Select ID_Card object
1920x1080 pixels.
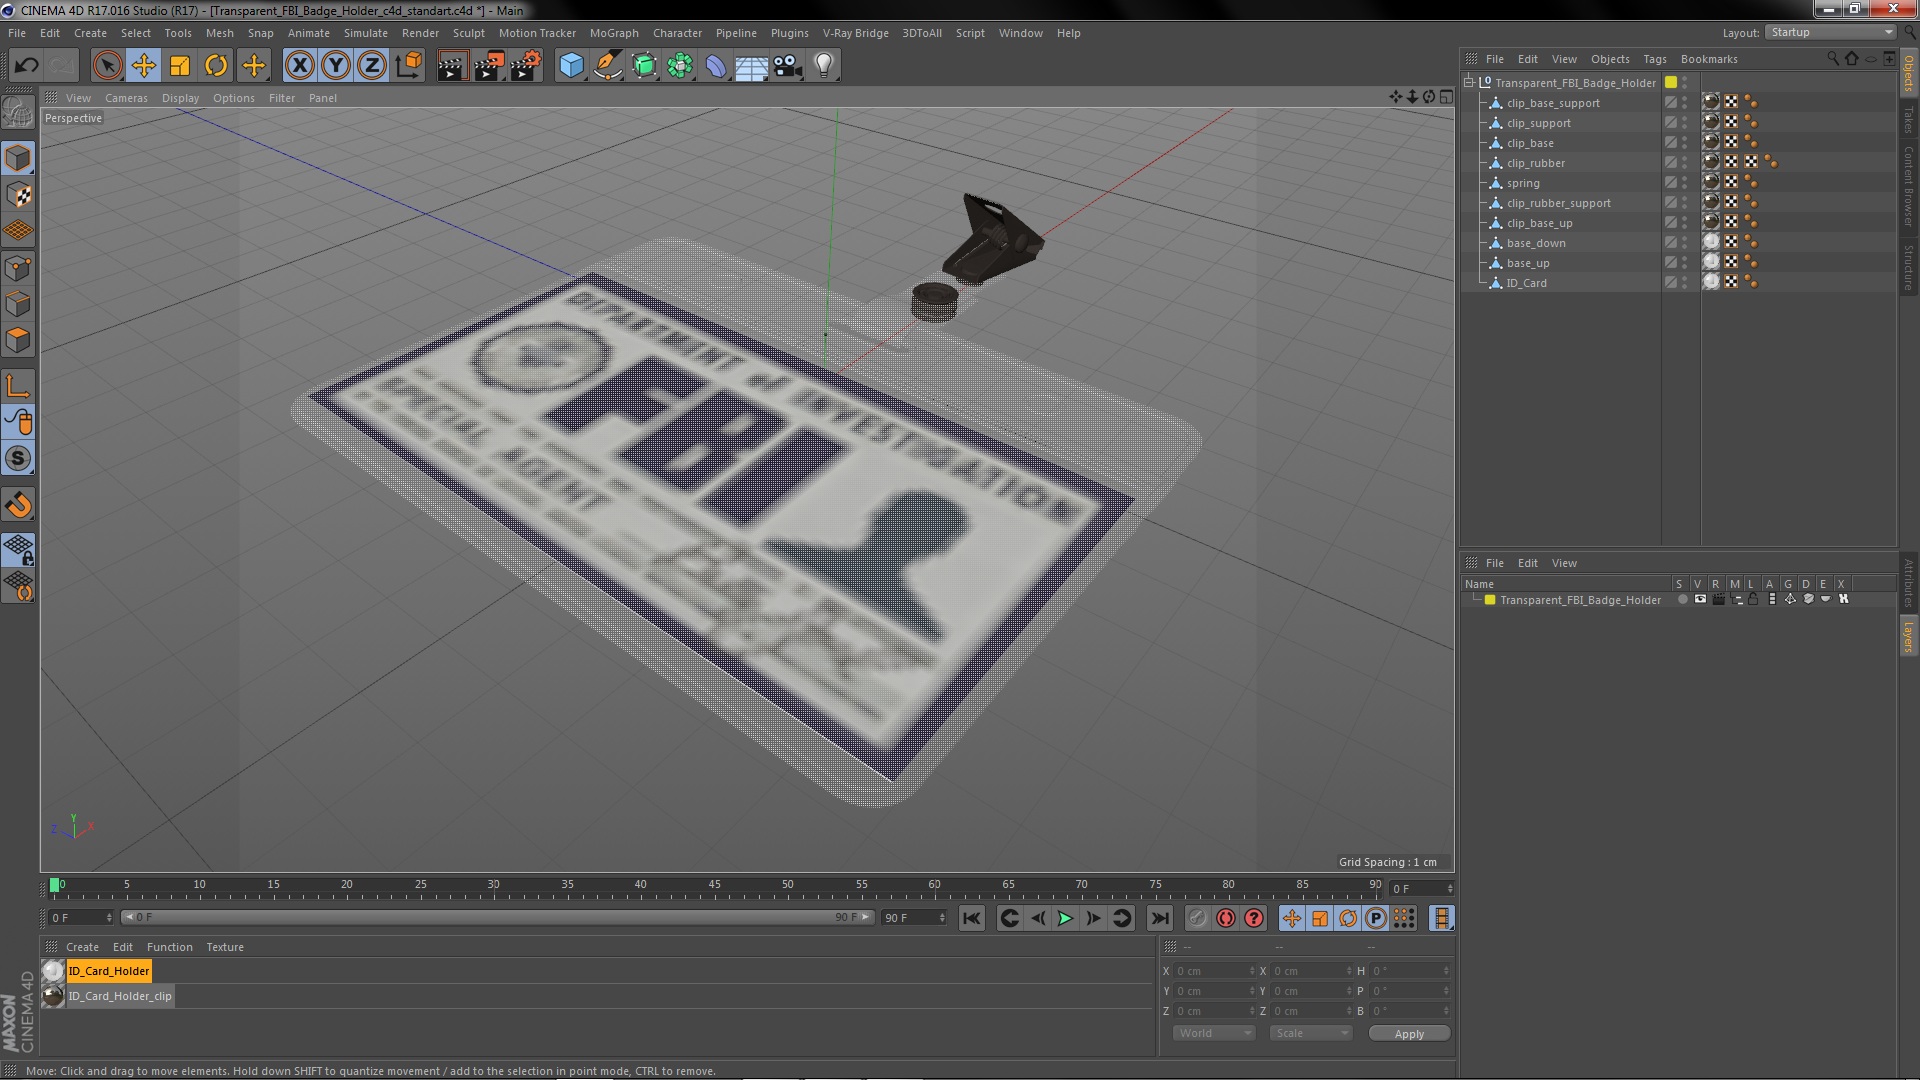(1526, 283)
